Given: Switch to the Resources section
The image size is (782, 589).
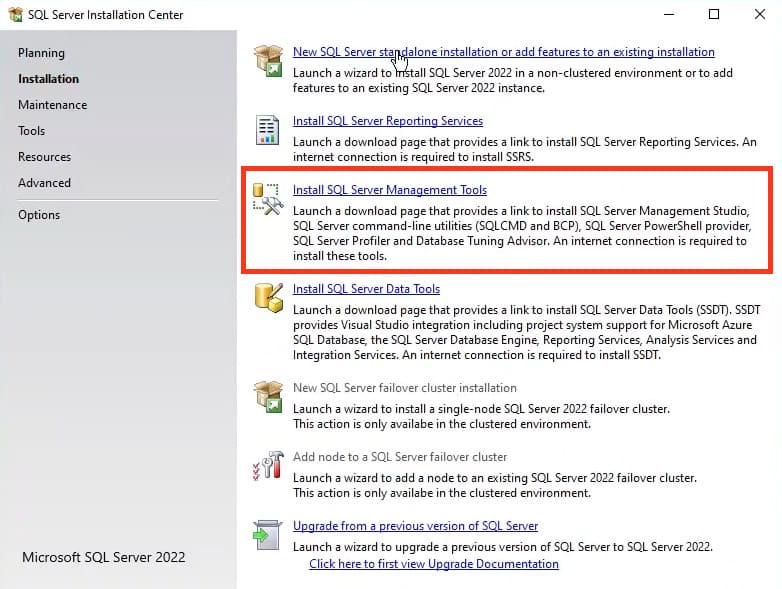Looking at the screenshot, I should (x=44, y=157).
